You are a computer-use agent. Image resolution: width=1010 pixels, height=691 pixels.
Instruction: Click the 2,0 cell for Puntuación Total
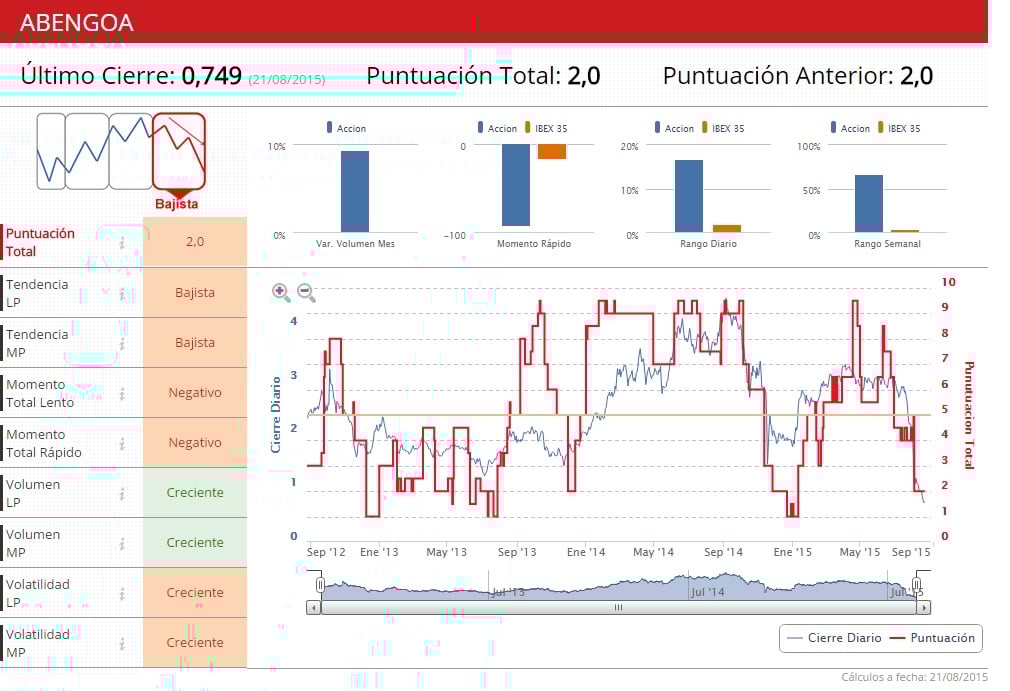195,241
